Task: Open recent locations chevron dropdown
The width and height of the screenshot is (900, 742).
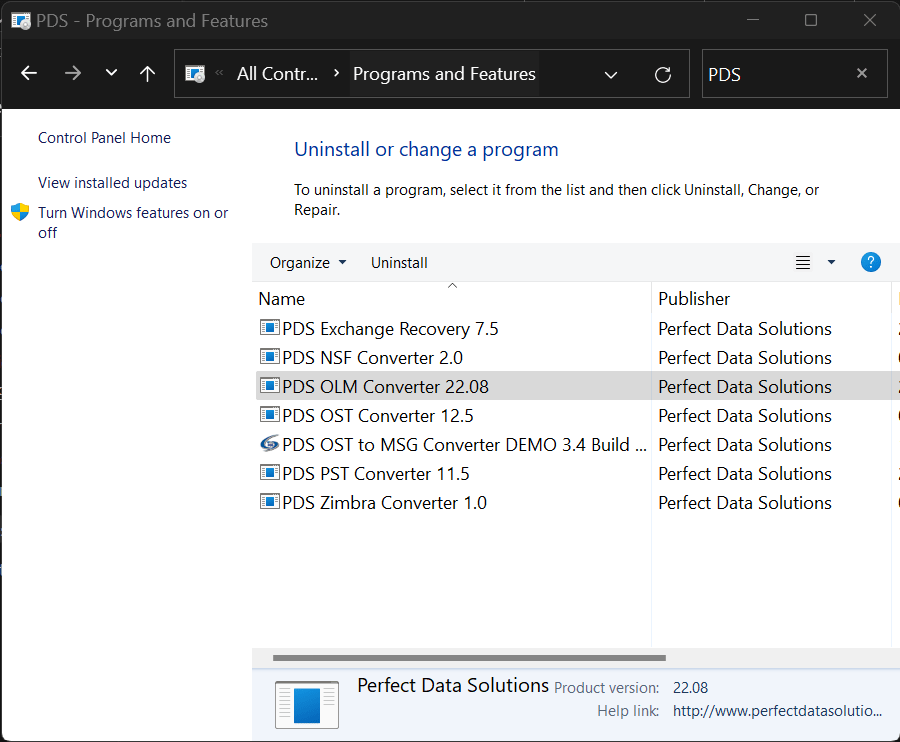Action: tap(111, 73)
